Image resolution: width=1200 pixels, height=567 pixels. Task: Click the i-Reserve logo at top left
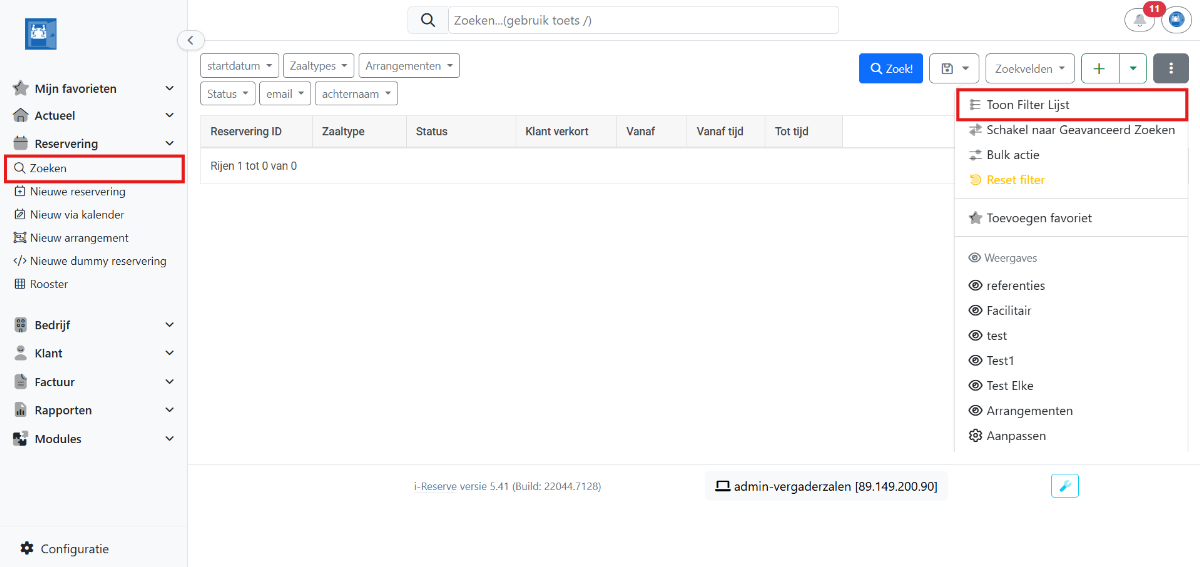(41, 34)
